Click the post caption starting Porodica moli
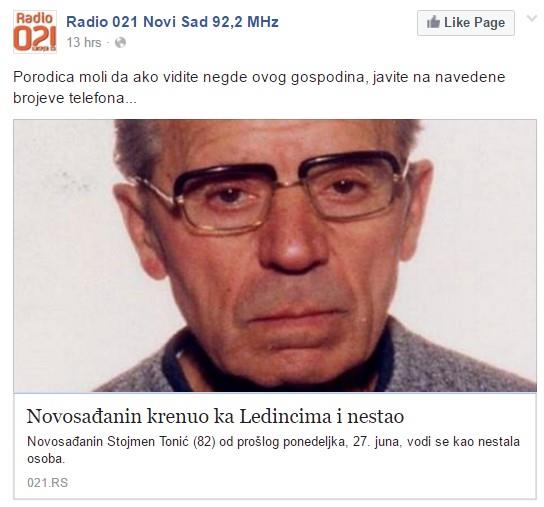Image resolution: width=544 pixels, height=507 pixels. [259, 87]
